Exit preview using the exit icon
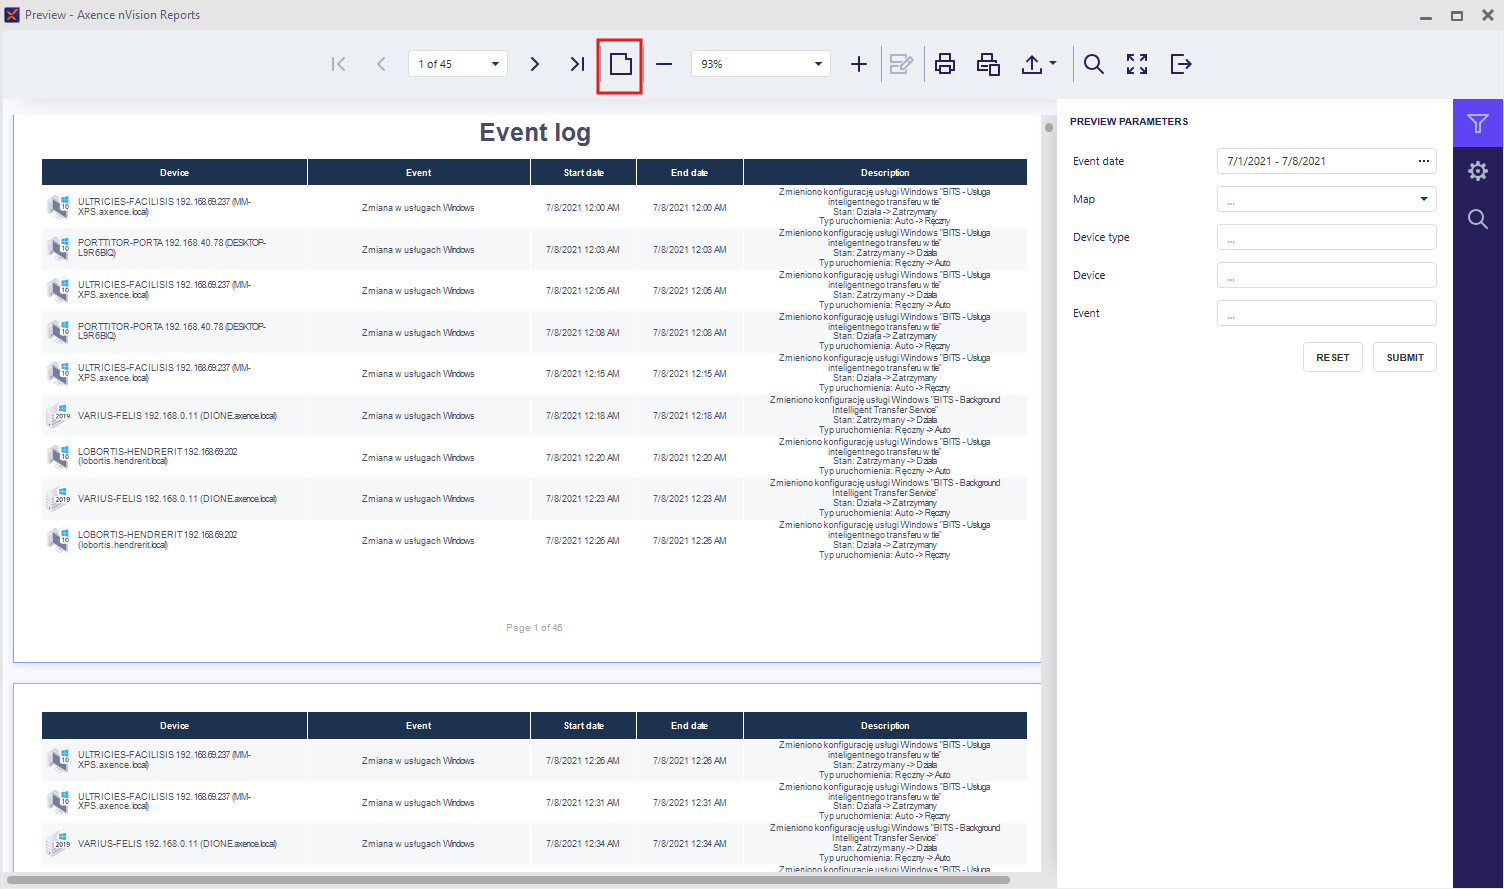Viewport: 1504px width, 889px height. click(1181, 64)
